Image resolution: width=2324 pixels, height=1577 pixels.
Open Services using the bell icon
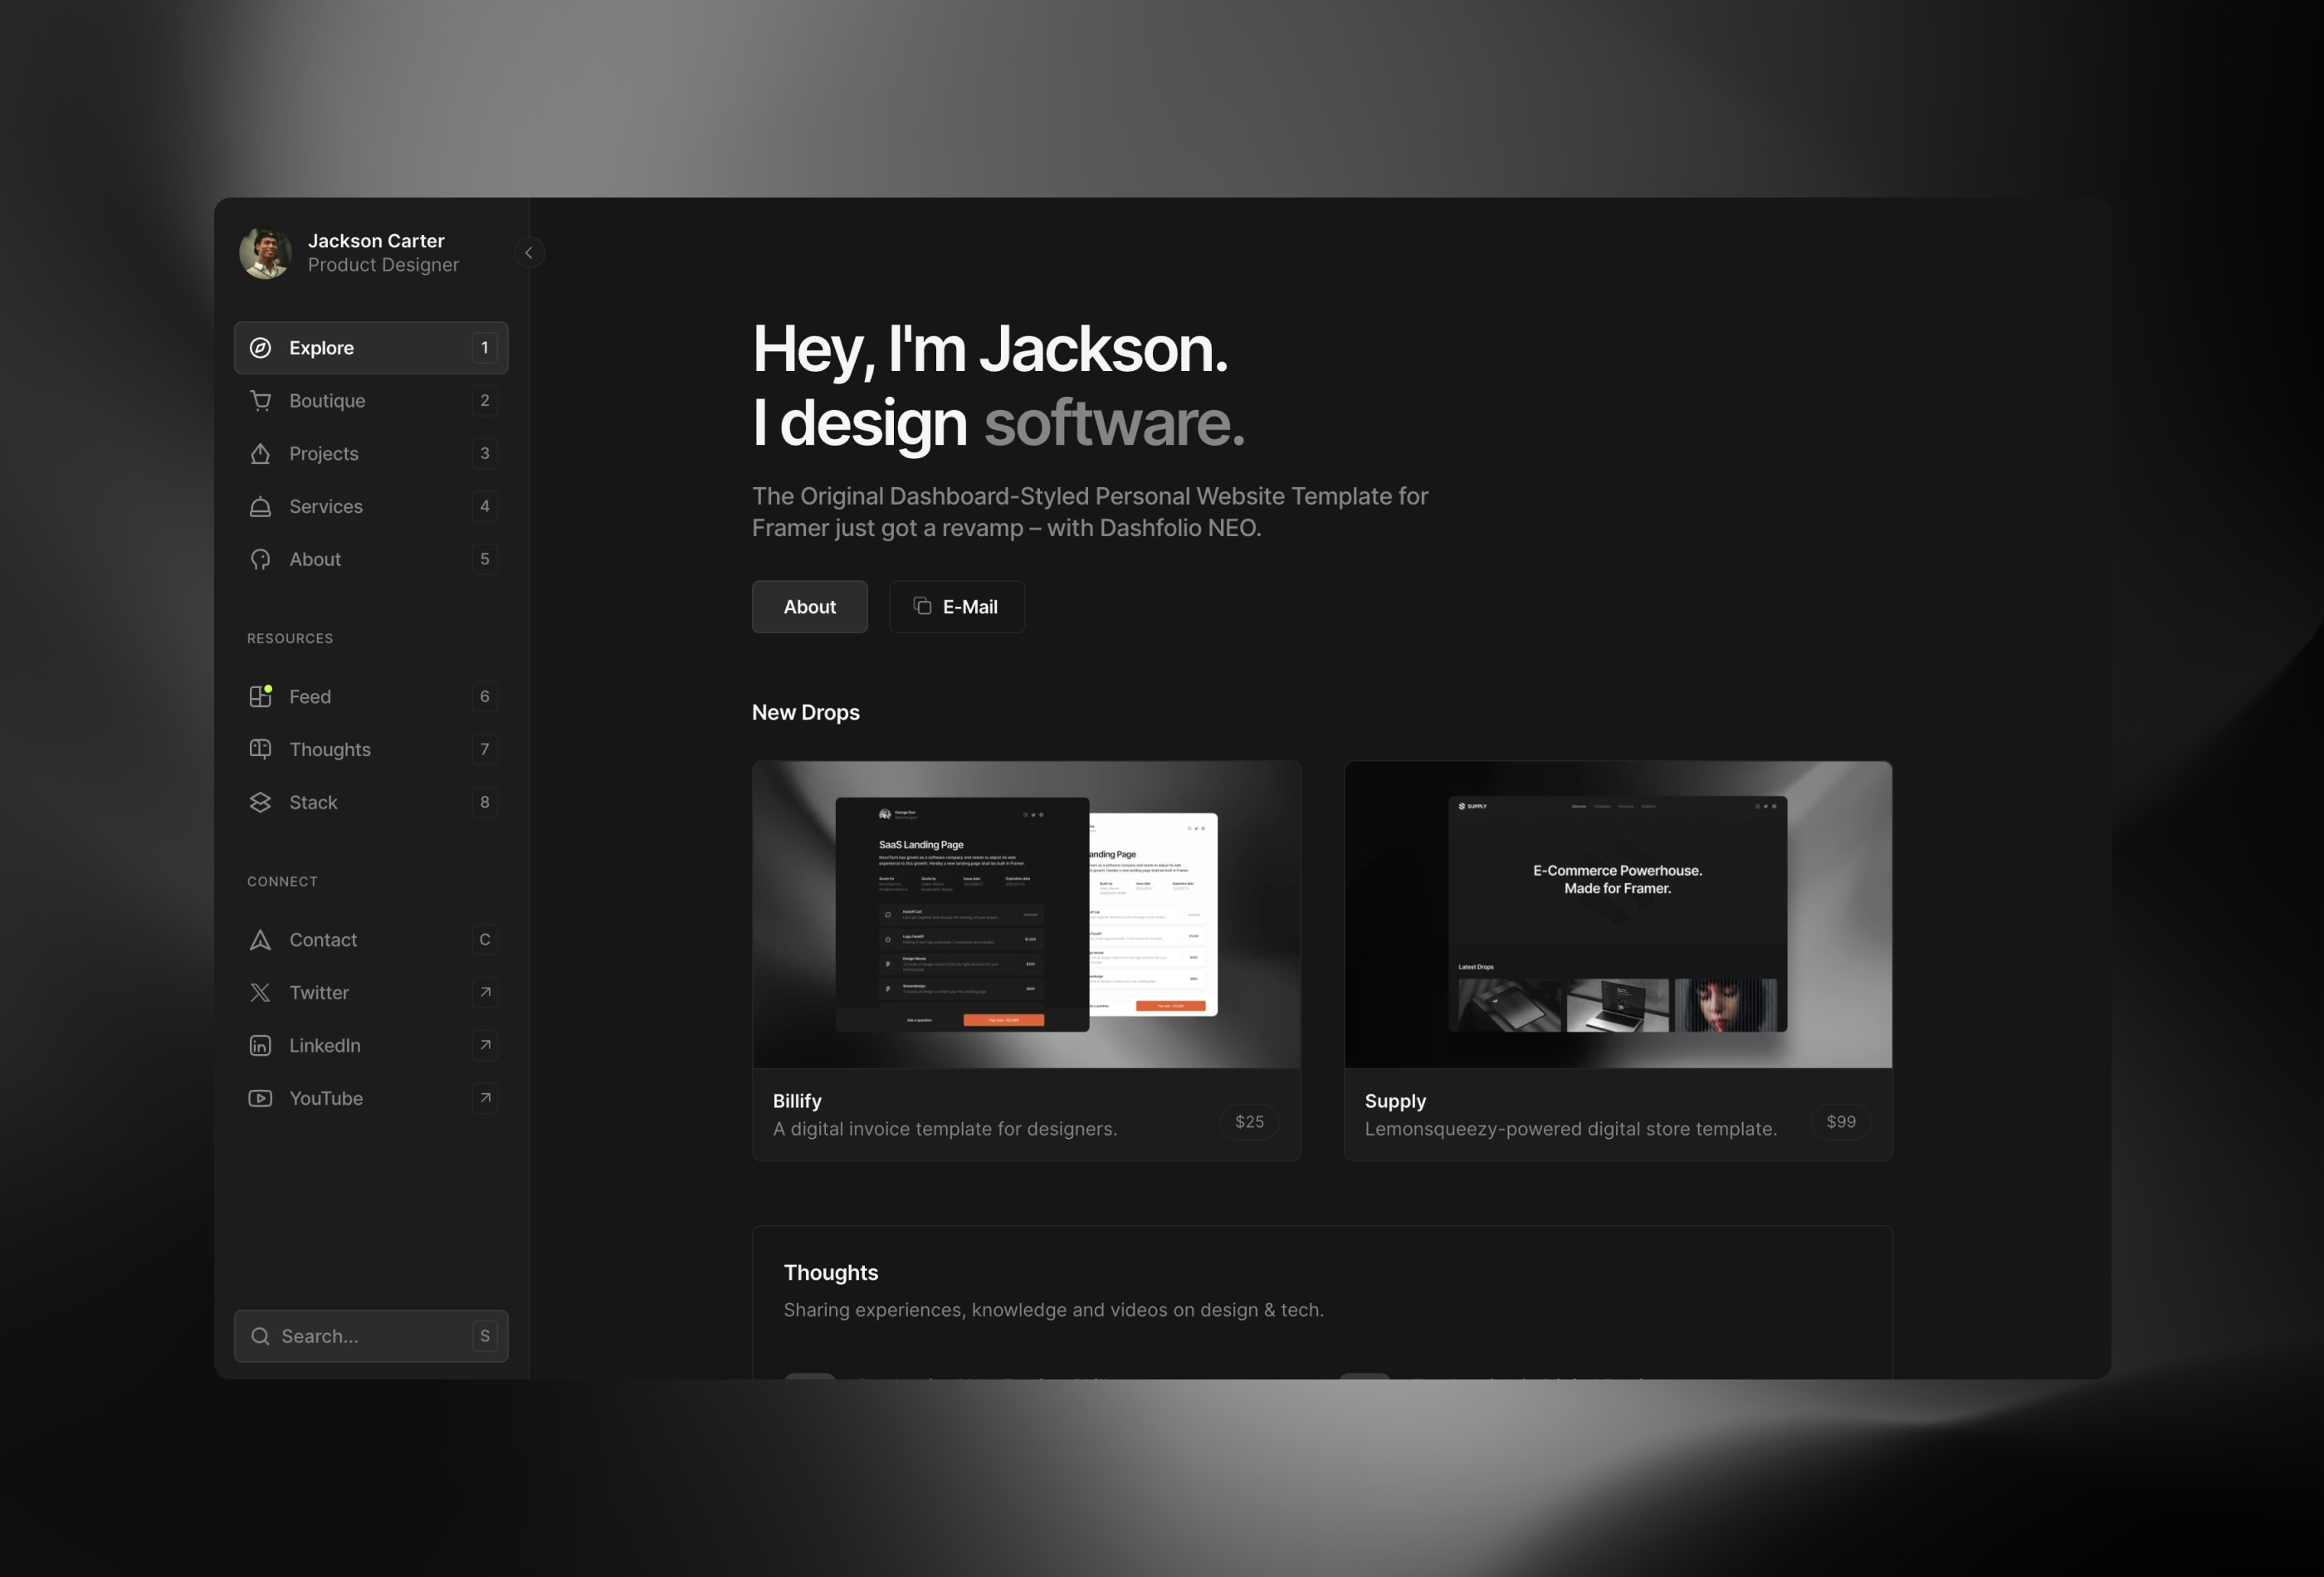click(260, 506)
